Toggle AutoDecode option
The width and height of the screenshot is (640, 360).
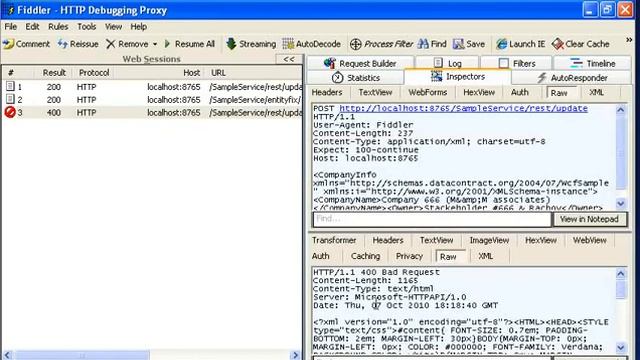(x=311, y=44)
